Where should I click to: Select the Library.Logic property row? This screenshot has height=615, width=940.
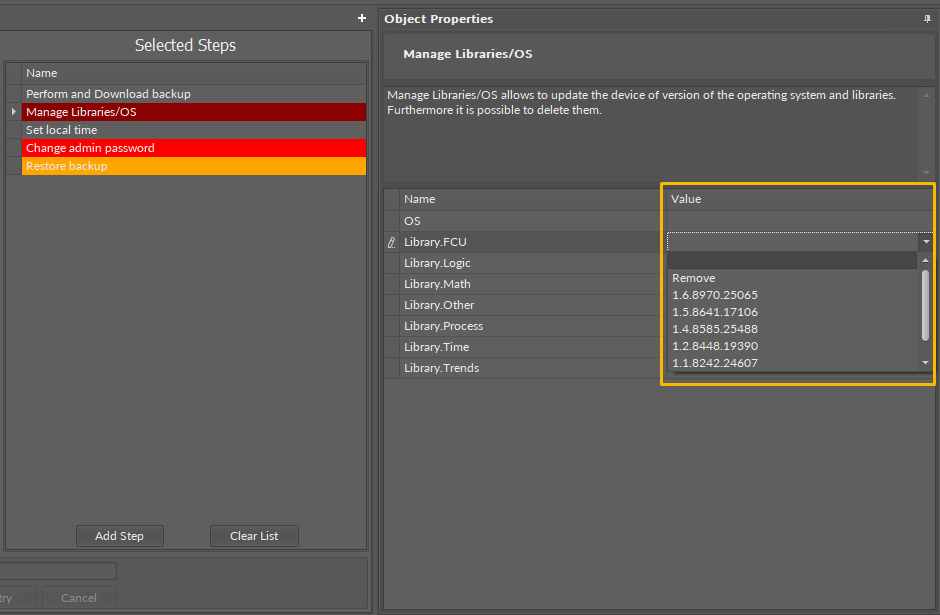pos(437,263)
